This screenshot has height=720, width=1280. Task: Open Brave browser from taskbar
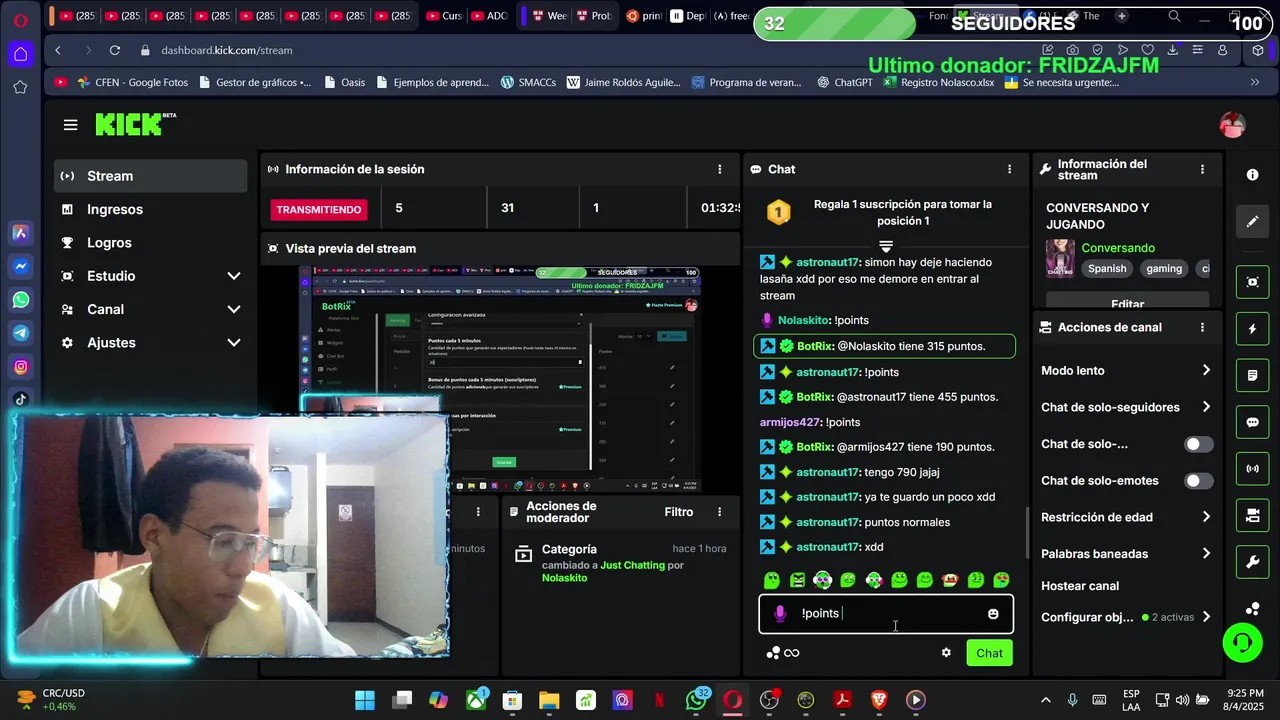point(879,700)
